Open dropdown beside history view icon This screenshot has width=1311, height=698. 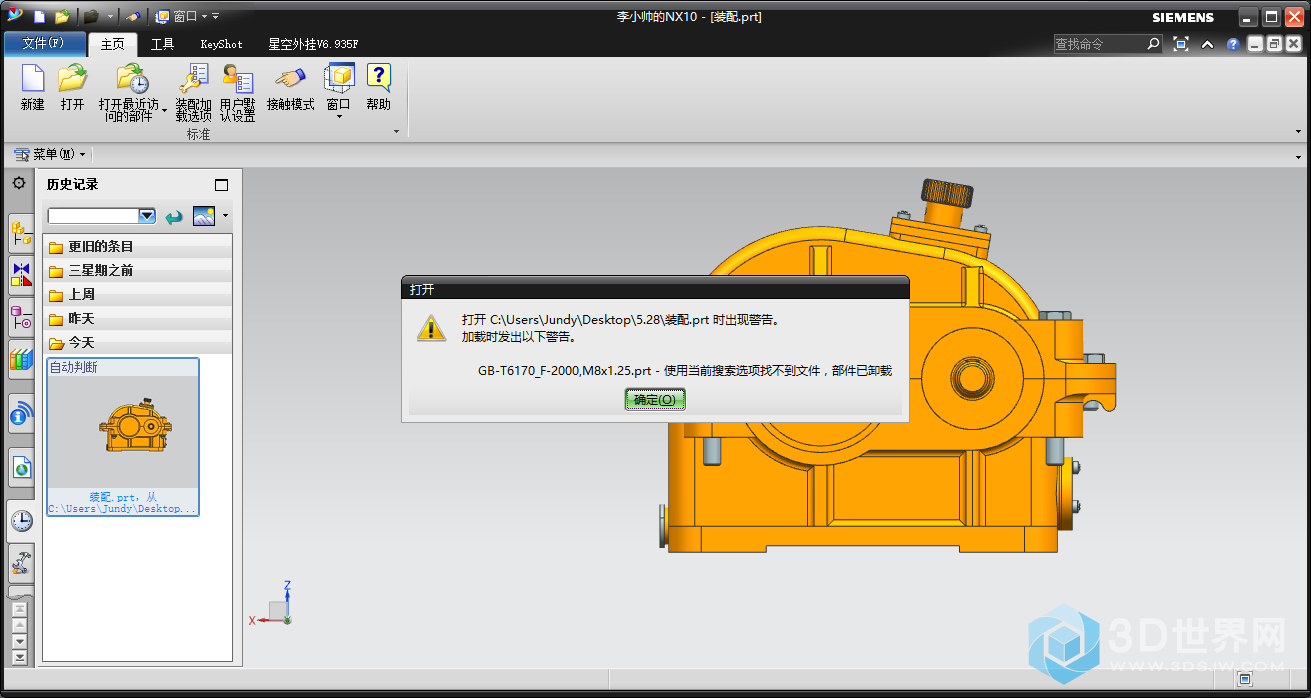[x=225, y=216]
